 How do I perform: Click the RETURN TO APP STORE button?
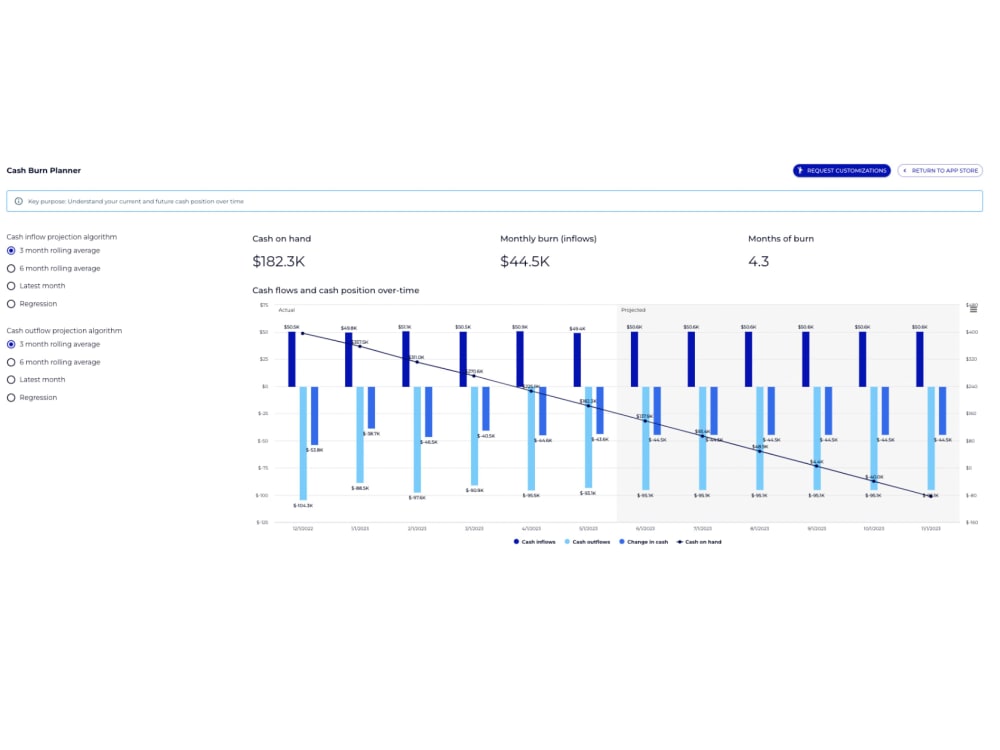(941, 170)
